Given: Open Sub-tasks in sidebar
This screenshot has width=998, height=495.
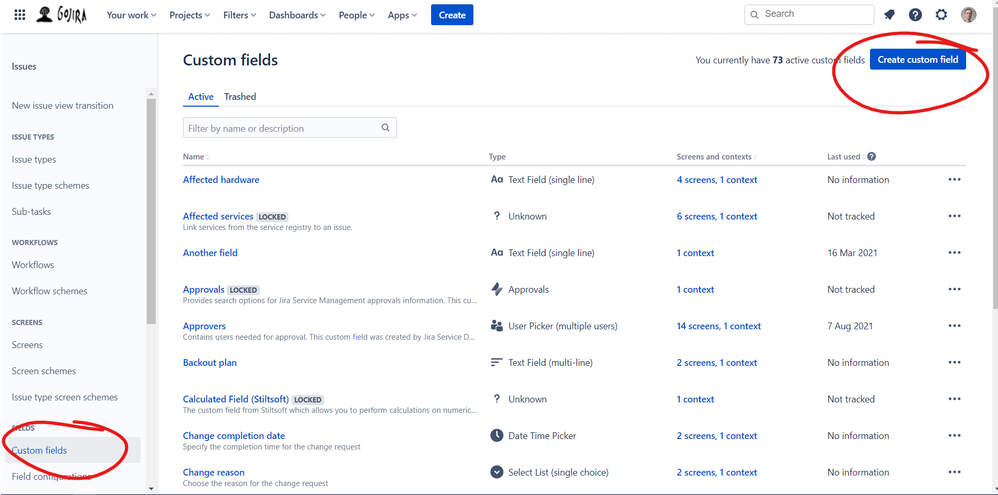Looking at the screenshot, I should 31,212.
